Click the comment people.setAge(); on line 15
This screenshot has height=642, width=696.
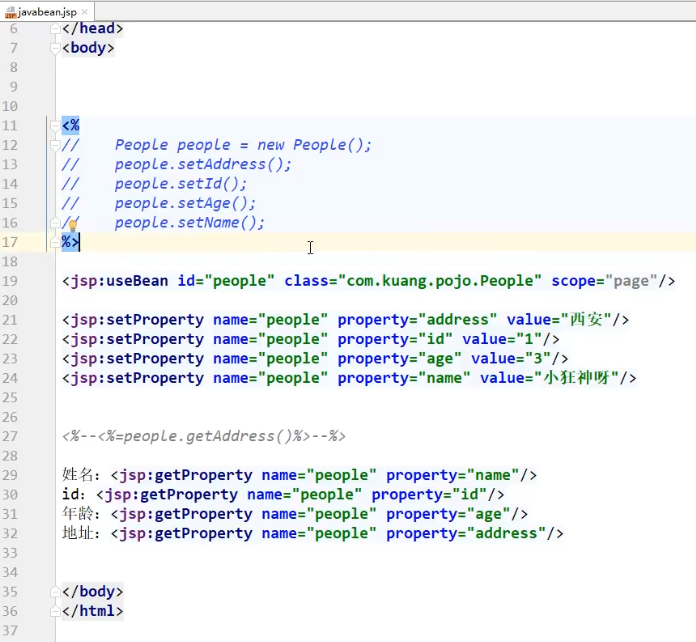click(185, 203)
